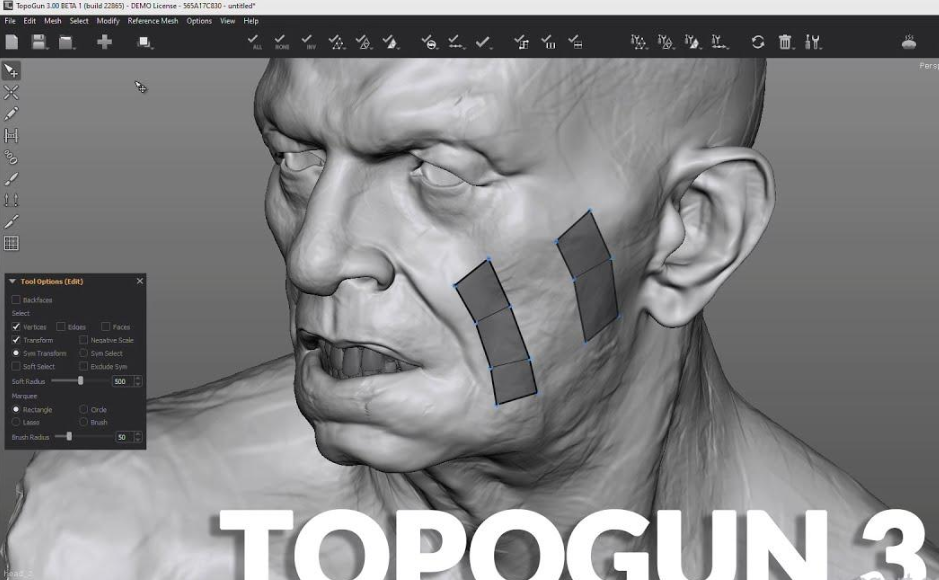Open the Reference Mesh menu
939x580 pixels.
(152, 21)
